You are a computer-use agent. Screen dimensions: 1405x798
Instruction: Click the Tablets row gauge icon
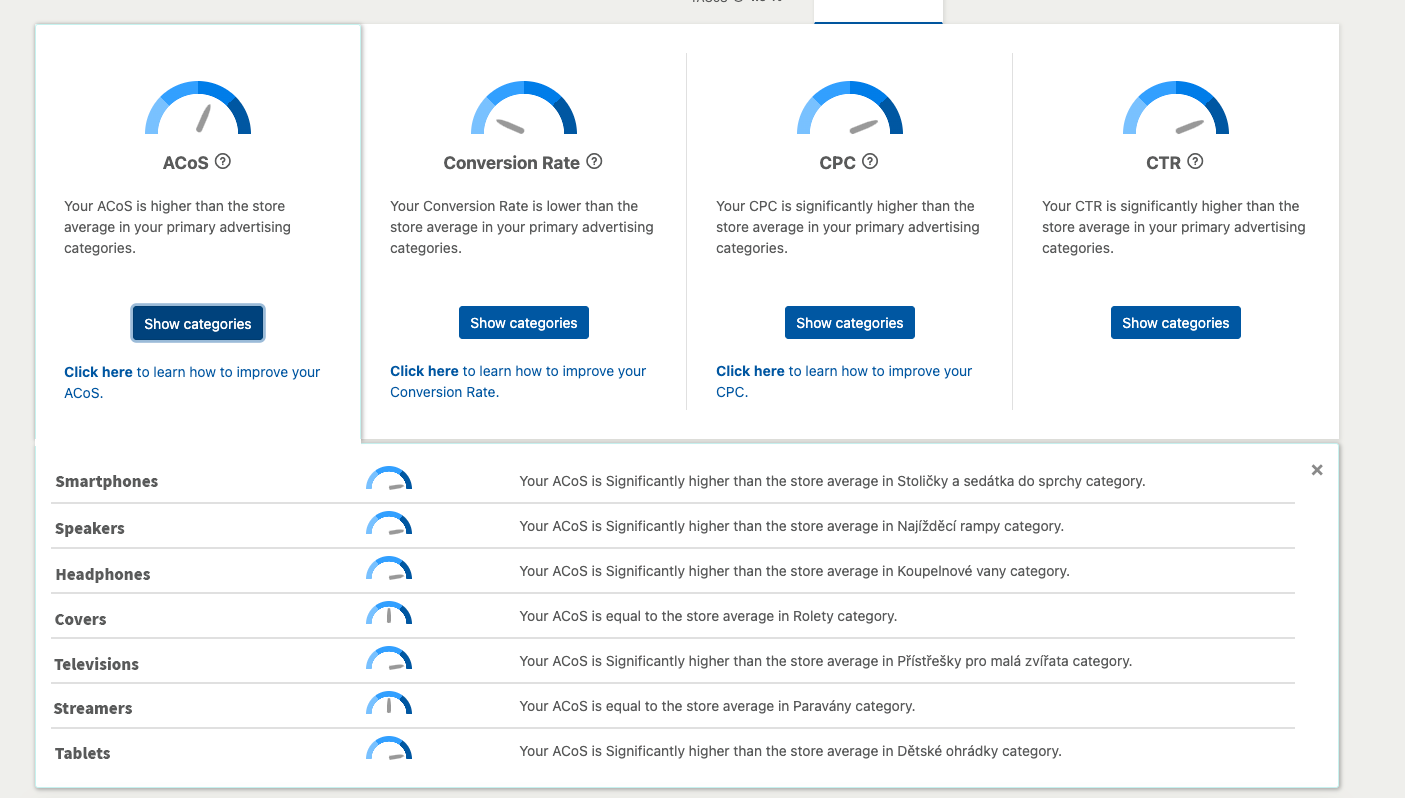(389, 749)
